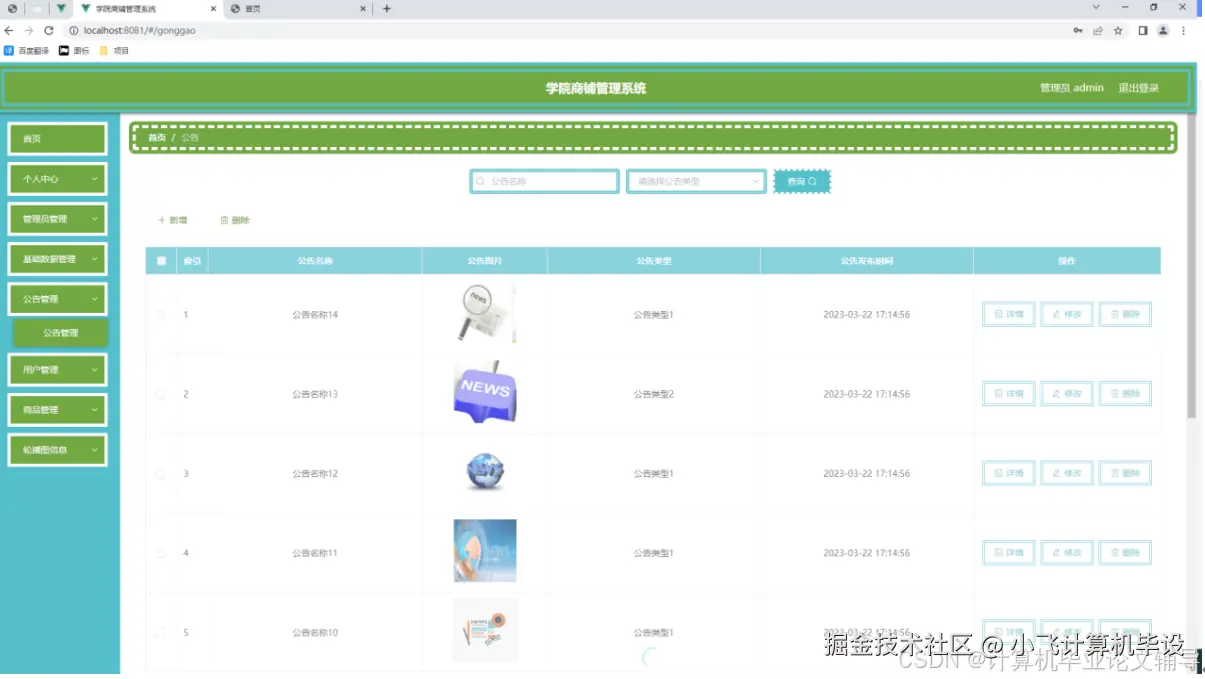
Task: Click the browser address bar URL
Action: 139,31
